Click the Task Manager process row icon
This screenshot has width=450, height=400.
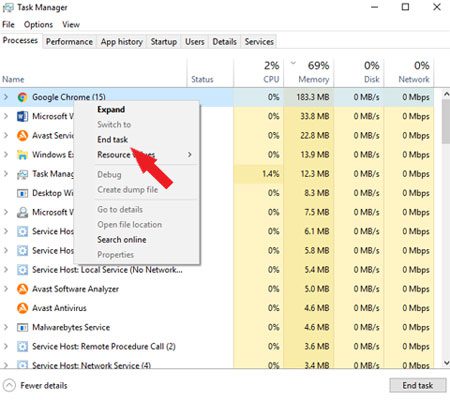(x=22, y=174)
